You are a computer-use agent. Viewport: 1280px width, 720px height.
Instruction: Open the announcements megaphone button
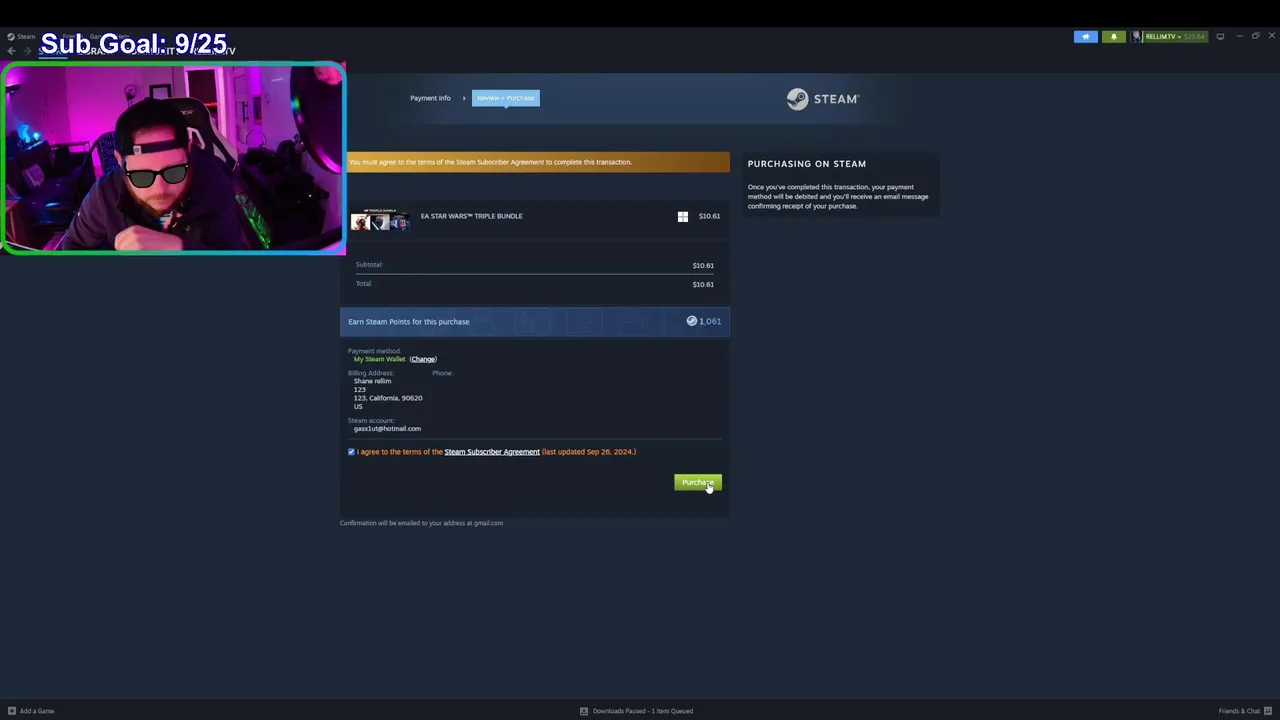(x=1085, y=37)
